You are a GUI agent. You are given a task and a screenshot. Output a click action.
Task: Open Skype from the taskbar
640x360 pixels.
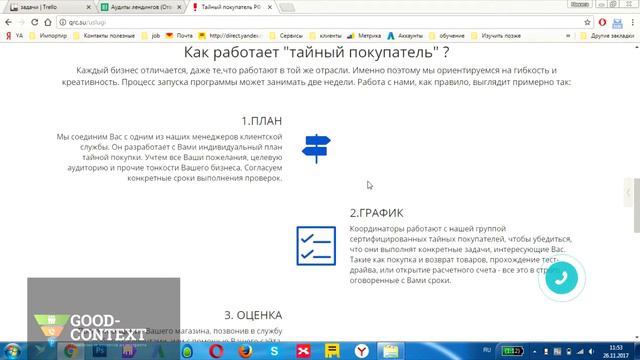[274, 351]
